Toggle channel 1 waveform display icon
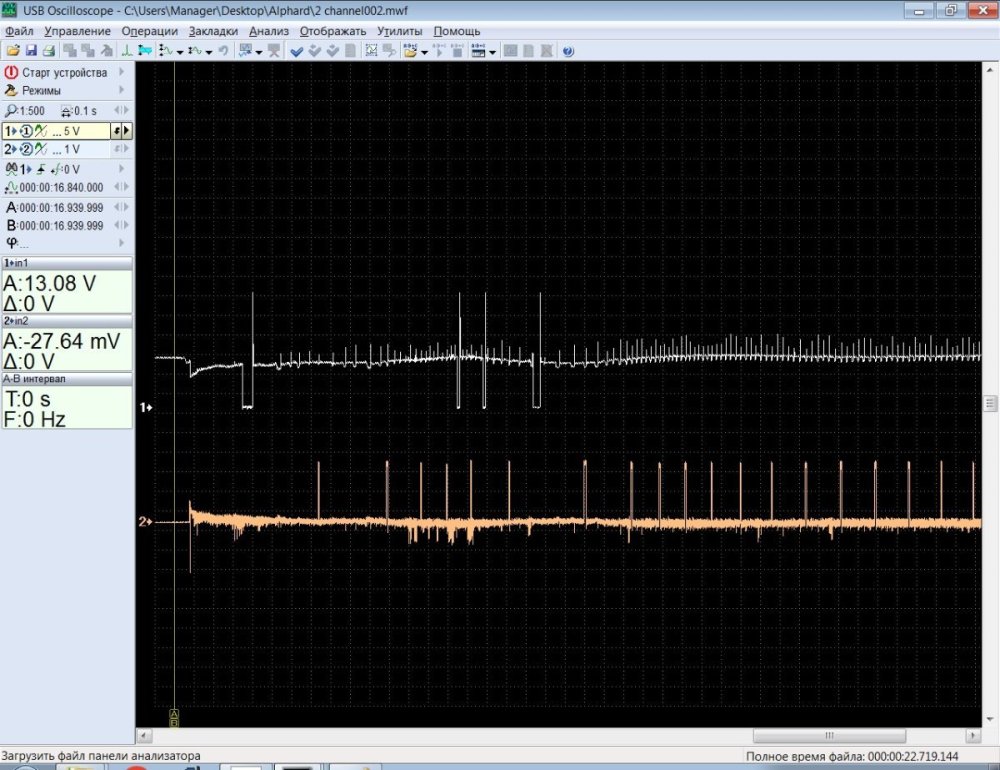The image size is (1000, 770). tap(40, 131)
